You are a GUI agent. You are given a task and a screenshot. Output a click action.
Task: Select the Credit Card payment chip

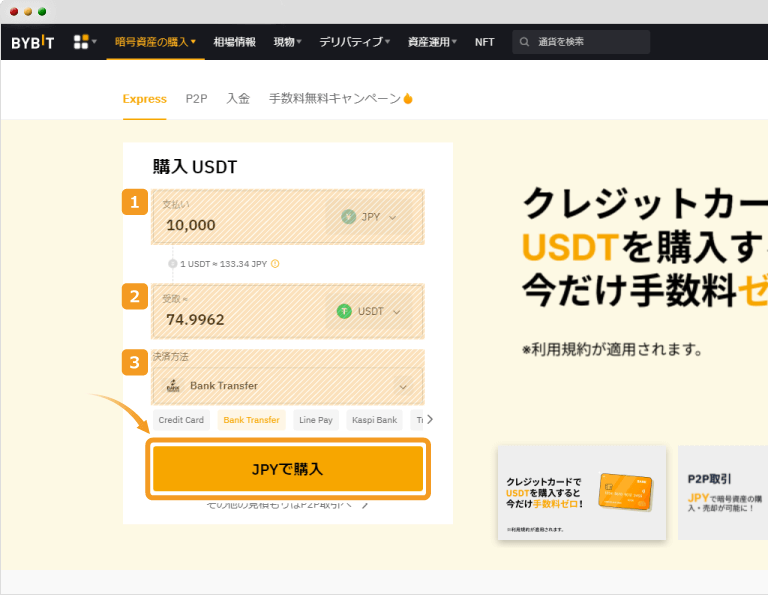click(181, 420)
